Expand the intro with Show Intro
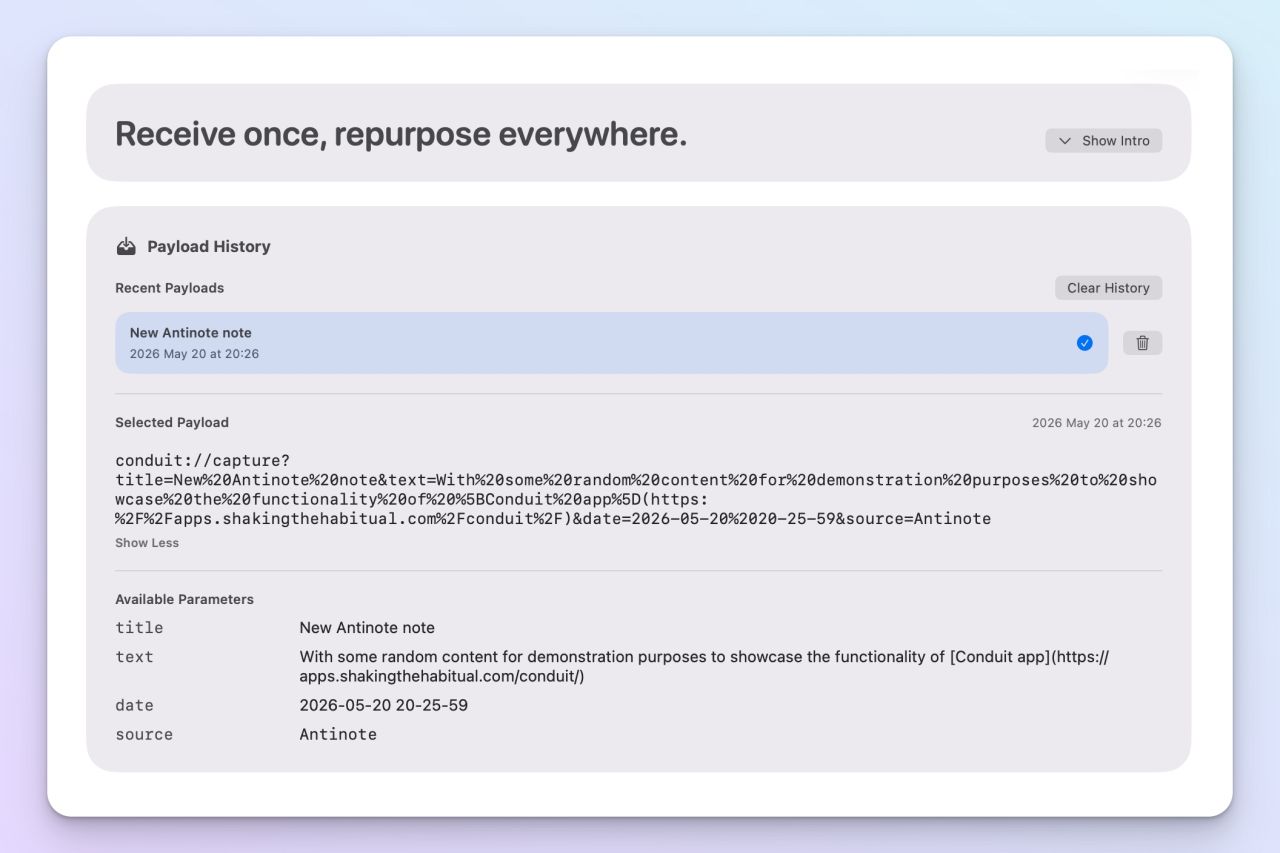 pos(1104,141)
